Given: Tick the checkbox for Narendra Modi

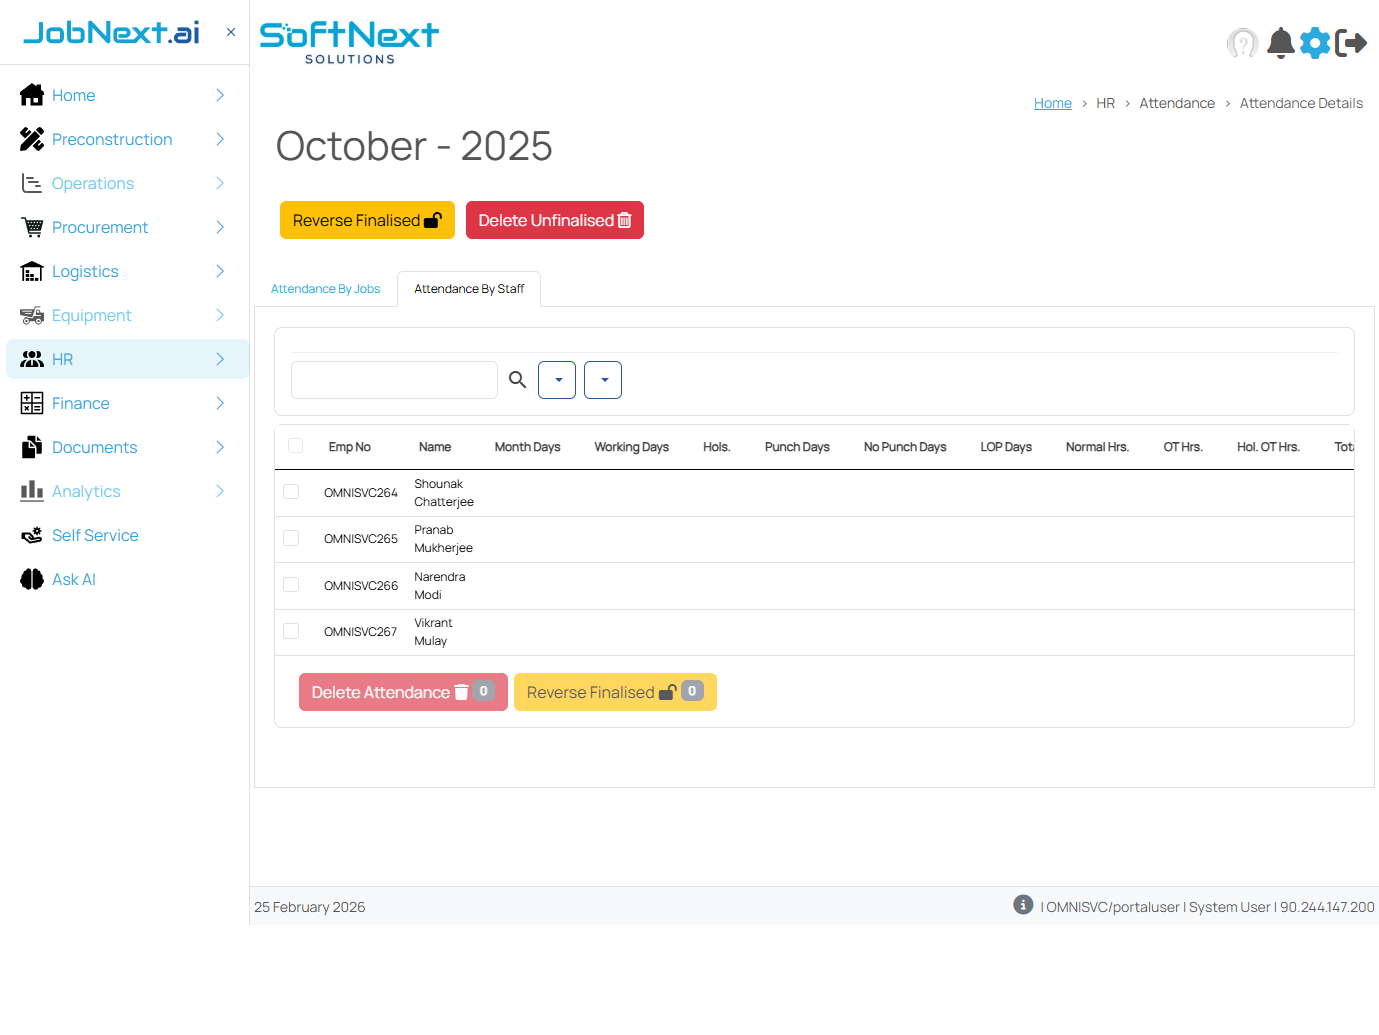Looking at the screenshot, I should [291, 585].
